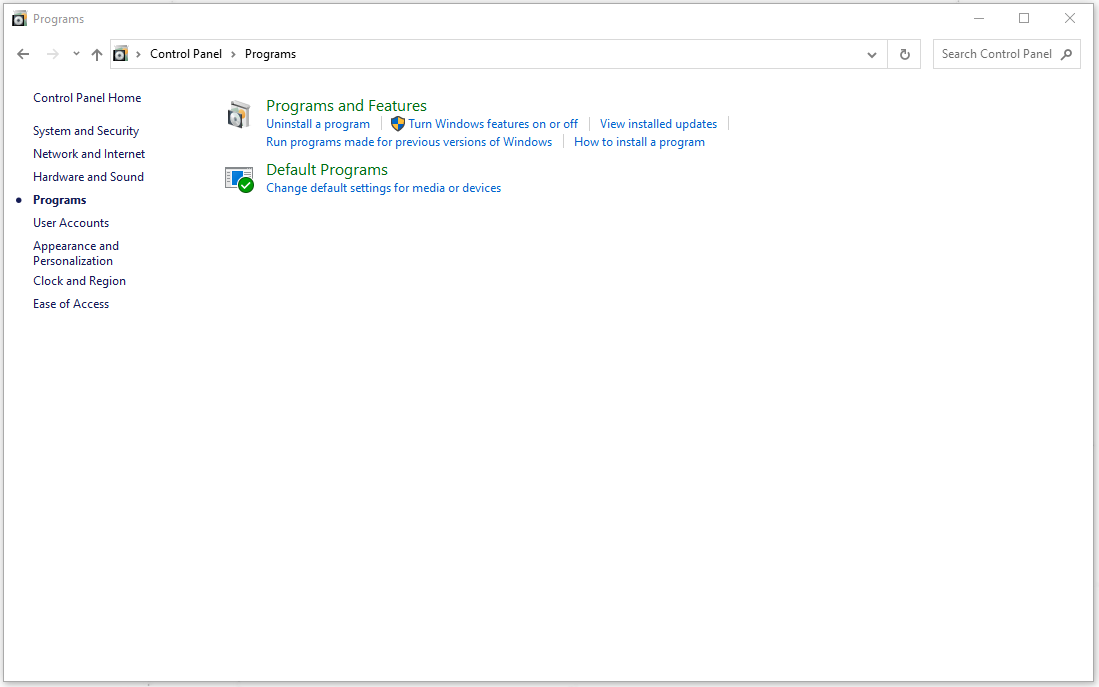Focus the Search Control Panel box
The height and width of the screenshot is (687, 1099).
(1006, 54)
